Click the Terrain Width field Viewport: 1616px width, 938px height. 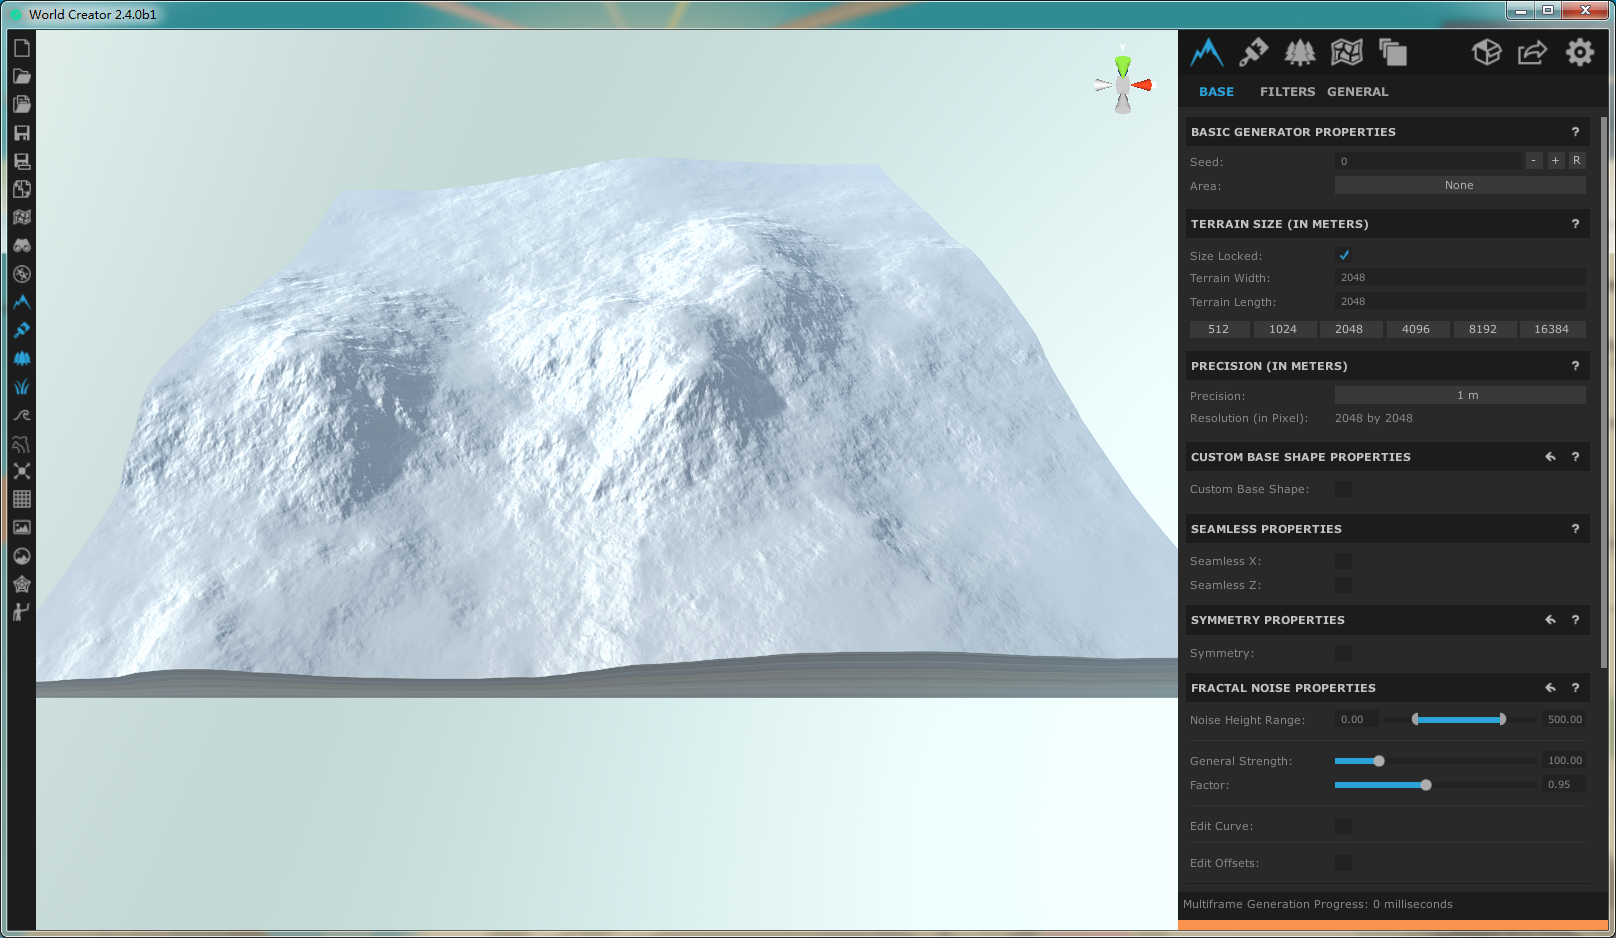1460,278
